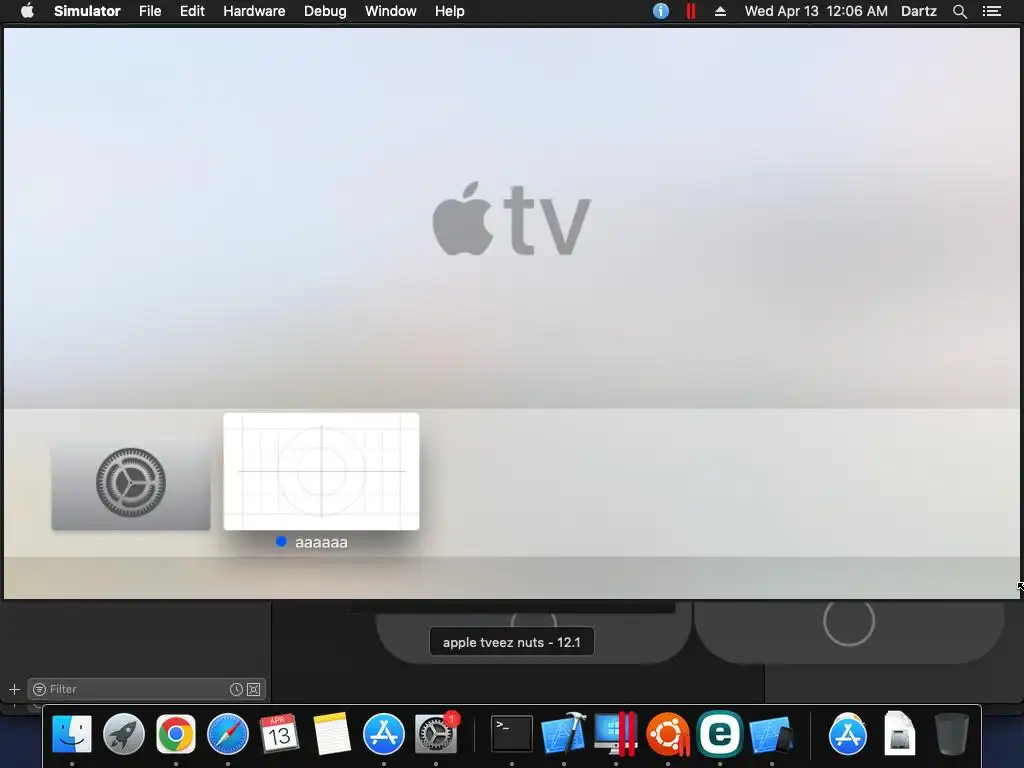Screen dimensions: 1024x768
Task: Toggle source control status filter icon
Action: pyautogui.click(x=254, y=689)
